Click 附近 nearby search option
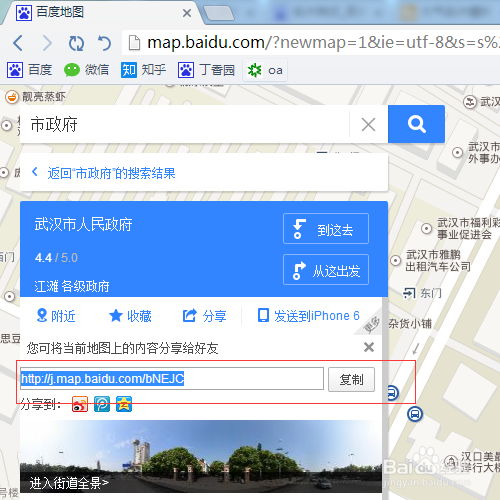Image resolution: width=500 pixels, height=500 pixels. click(56, 316)
